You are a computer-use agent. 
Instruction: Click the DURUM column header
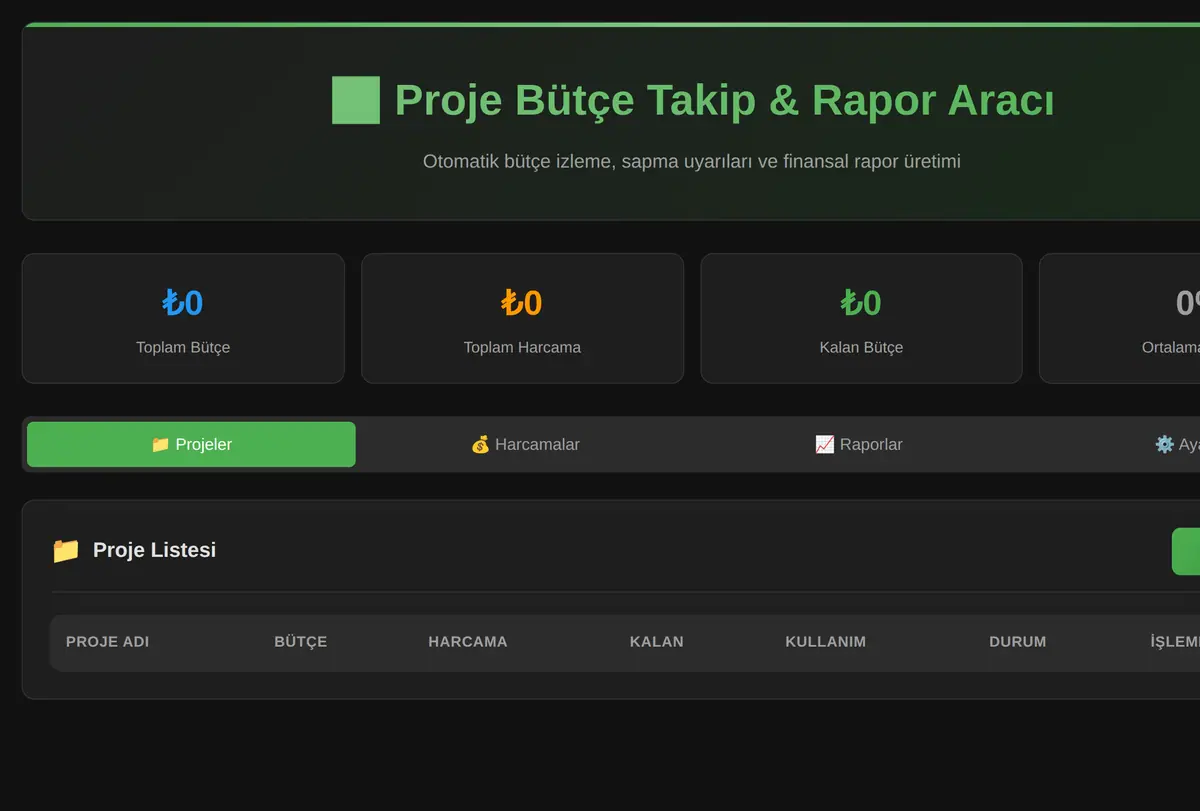(1018, 642)
